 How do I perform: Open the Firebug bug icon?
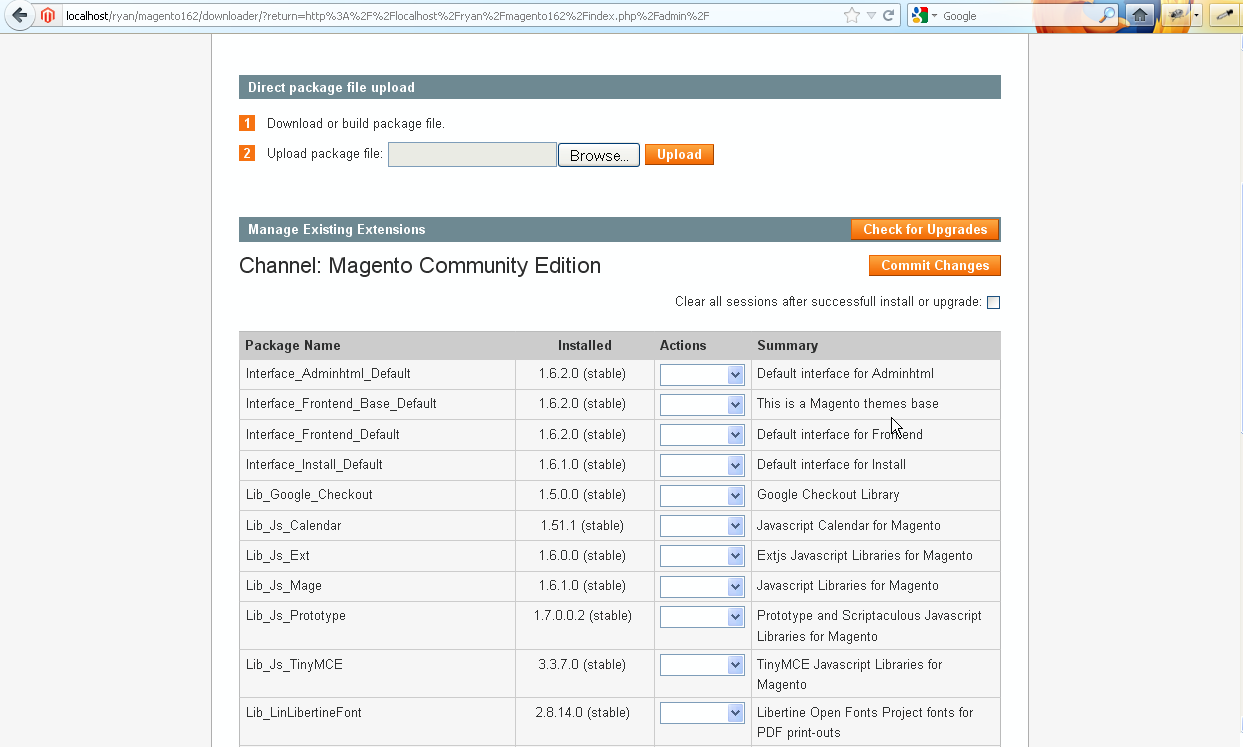1177,15
